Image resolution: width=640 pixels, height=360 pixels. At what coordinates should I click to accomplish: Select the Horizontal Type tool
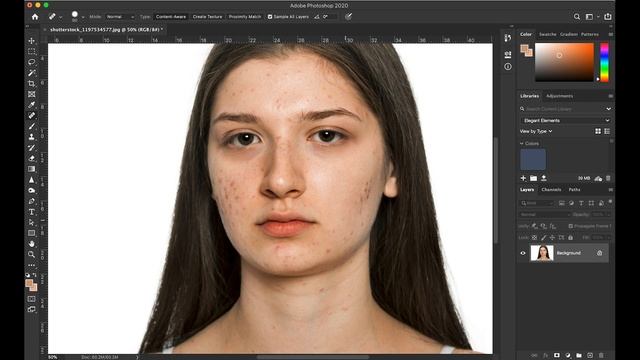pyautogui.click(x=31, y=212)
